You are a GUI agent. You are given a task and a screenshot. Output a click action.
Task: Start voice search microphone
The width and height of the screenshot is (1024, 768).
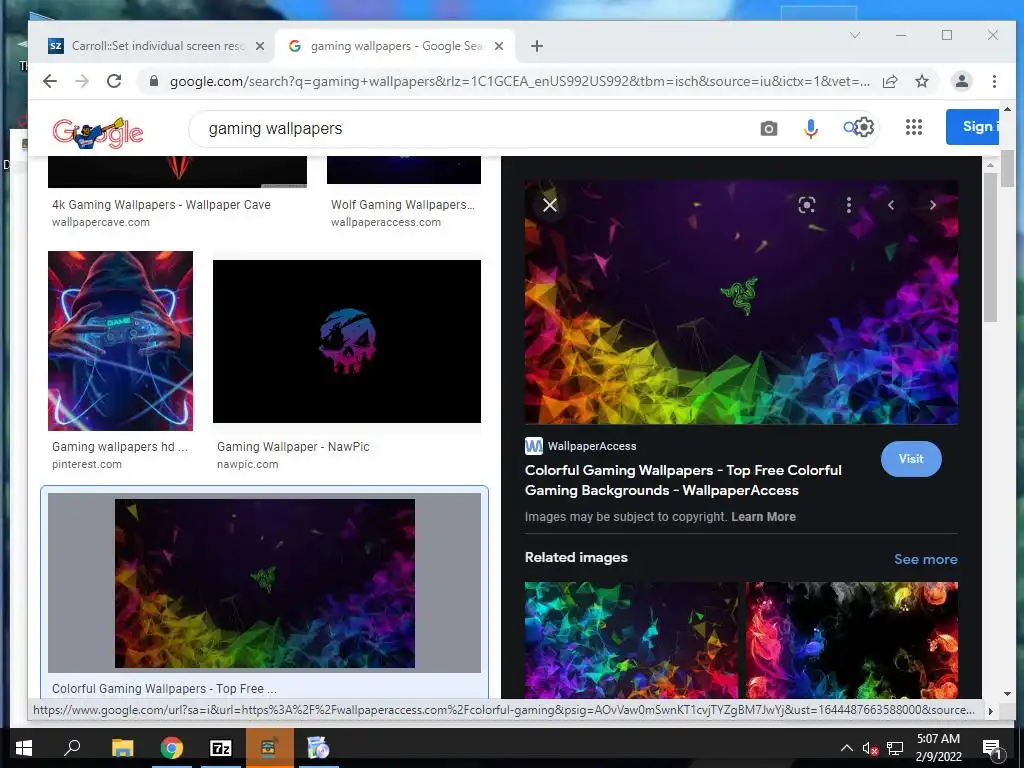pyautogui.click(x=810, y=129)
